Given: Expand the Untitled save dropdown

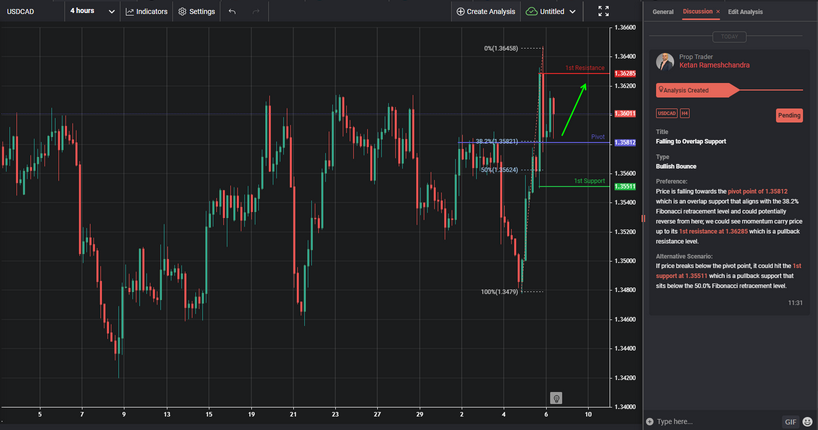Looking at the screenshot, I should click(572, 11).
